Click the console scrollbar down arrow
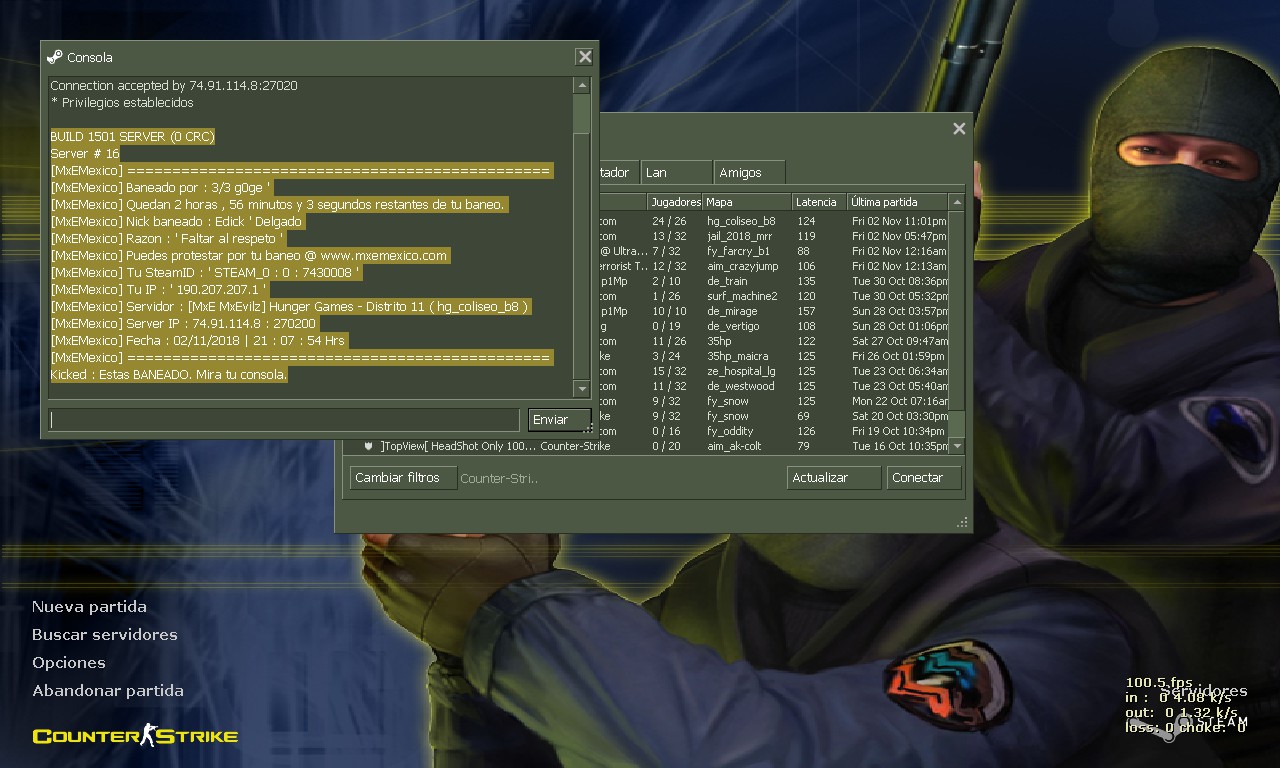This screenshot has height=768, width=1280. click(582, 388)
